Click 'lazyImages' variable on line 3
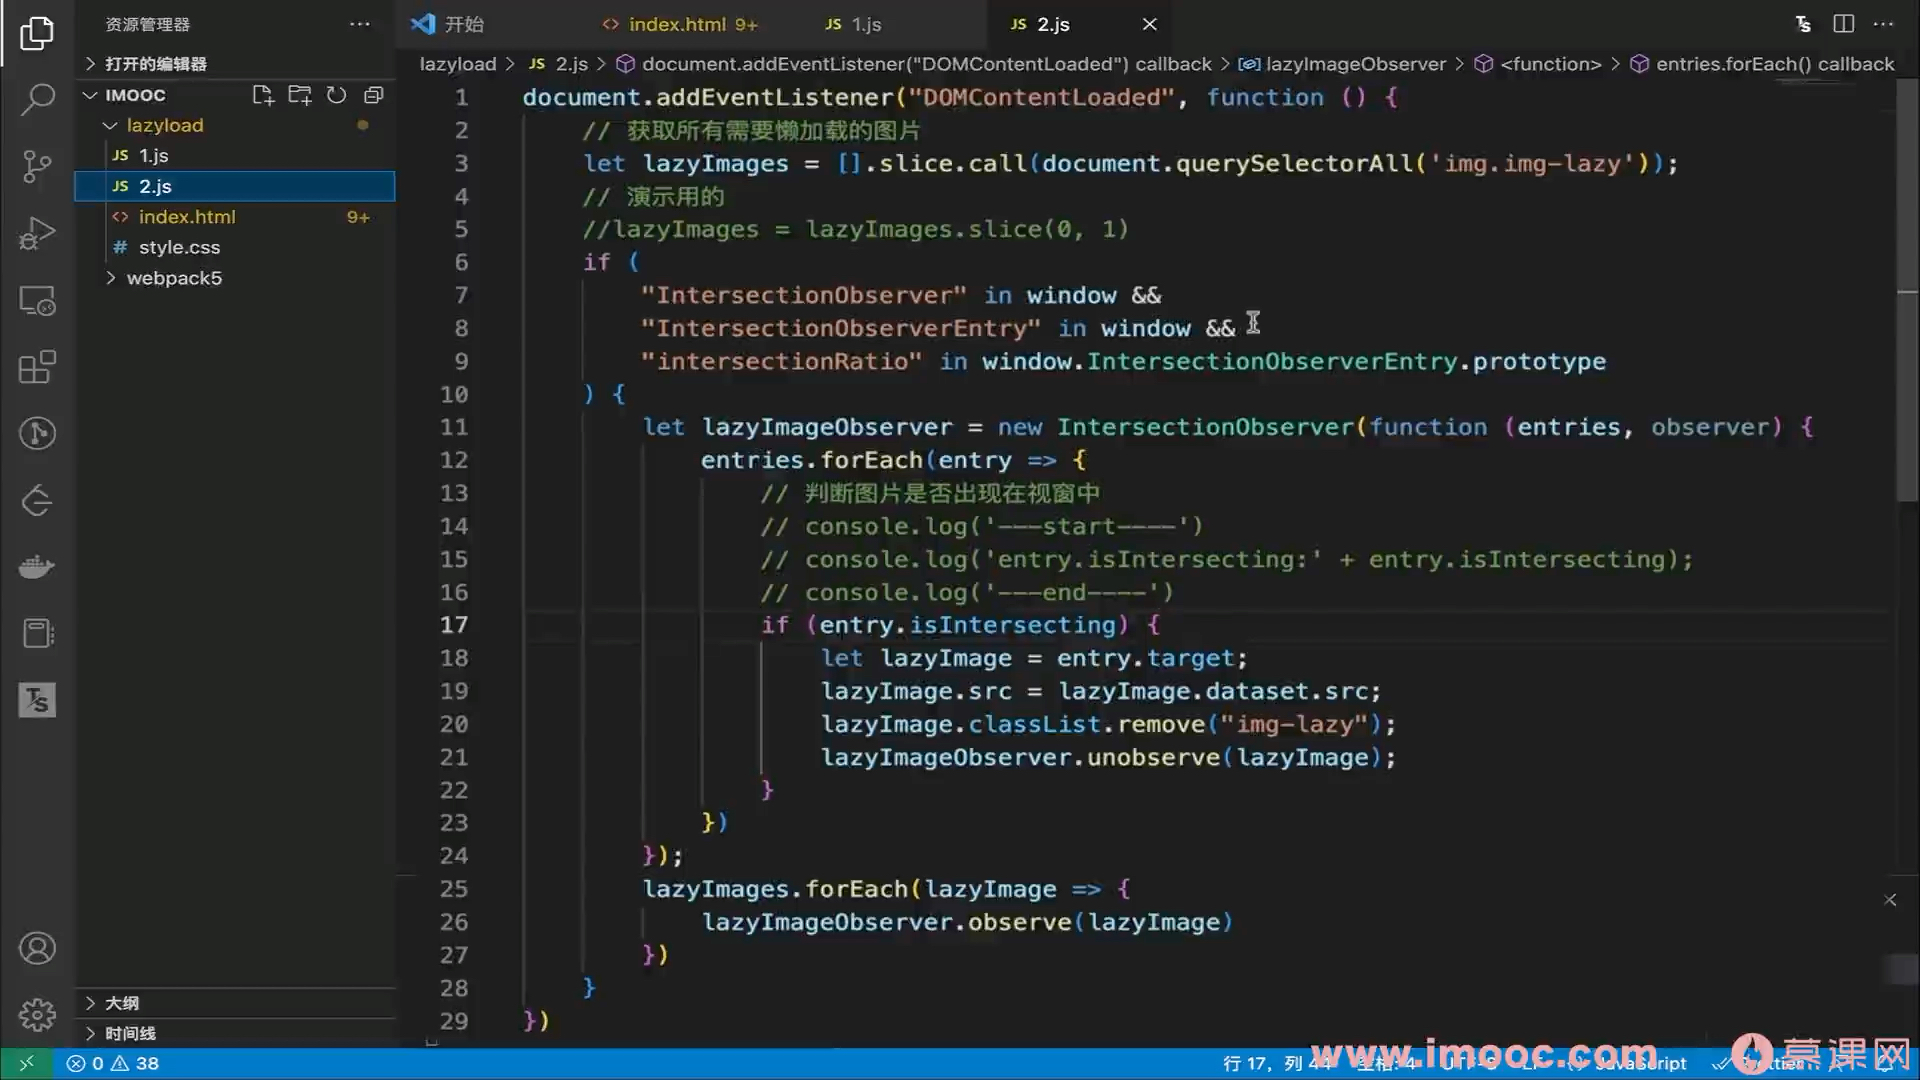Image resolution: width=1920 pixels, height=1080 pixels. click(x=715, y=163)
